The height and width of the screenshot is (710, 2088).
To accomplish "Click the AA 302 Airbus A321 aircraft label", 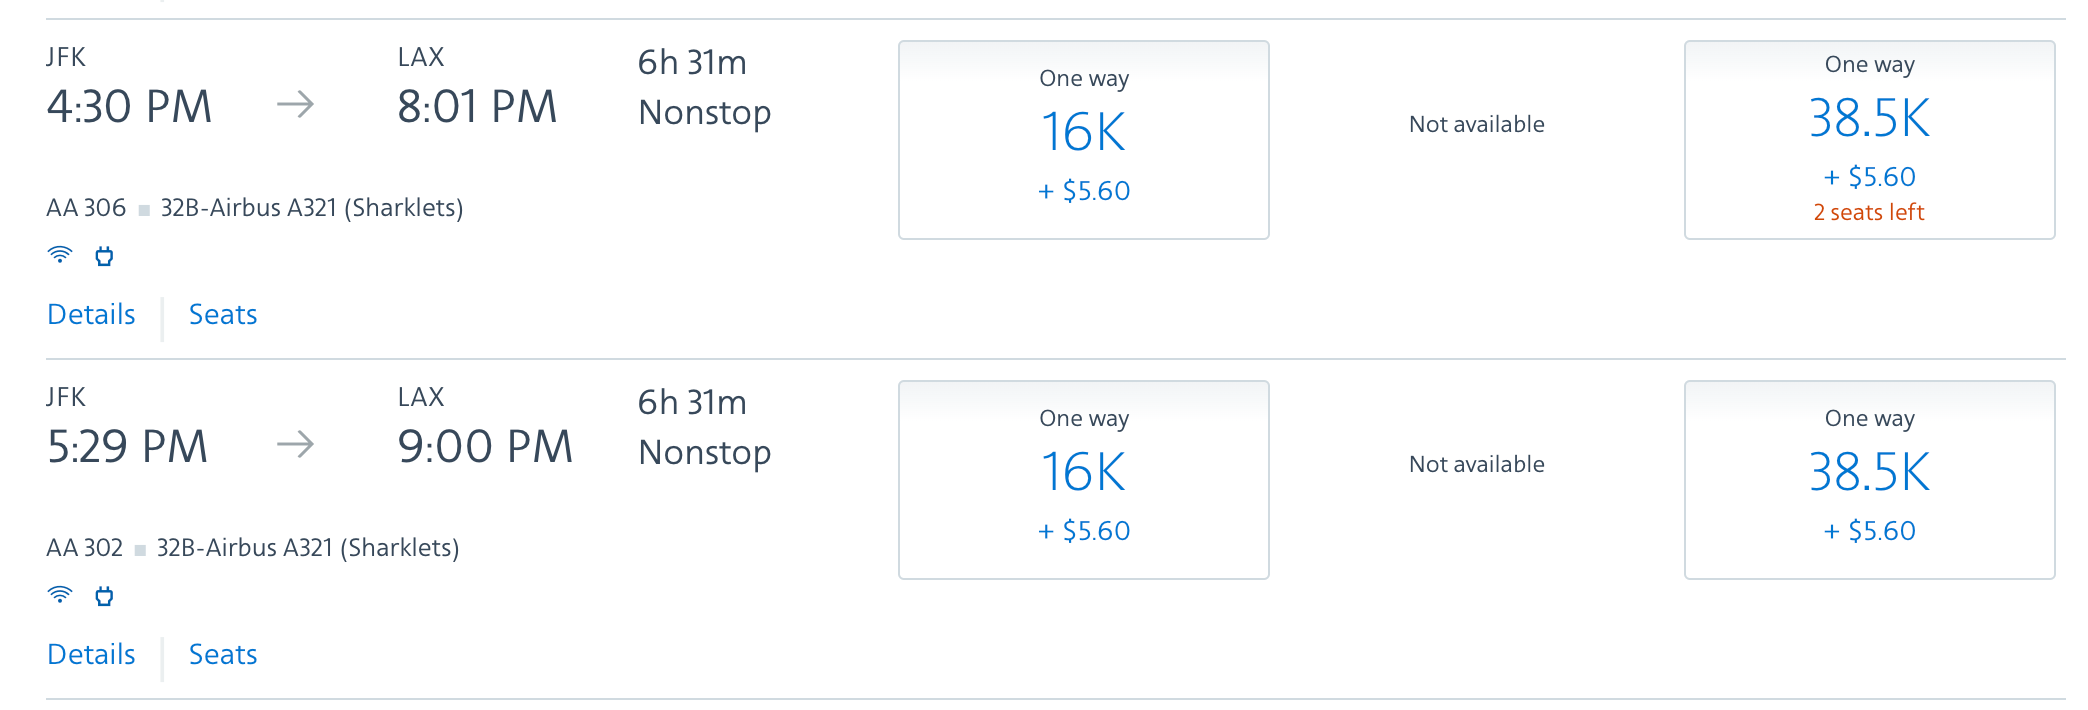I will click(x=307, y=548).
